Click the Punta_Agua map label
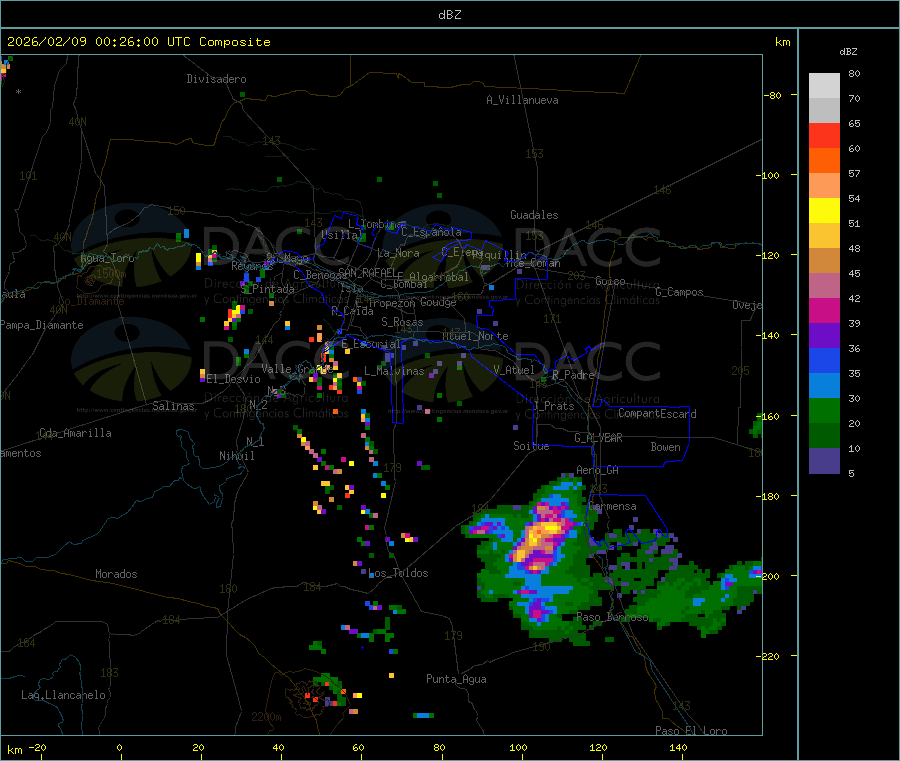This screenshot has height=761, width=900. pos(456,679)
